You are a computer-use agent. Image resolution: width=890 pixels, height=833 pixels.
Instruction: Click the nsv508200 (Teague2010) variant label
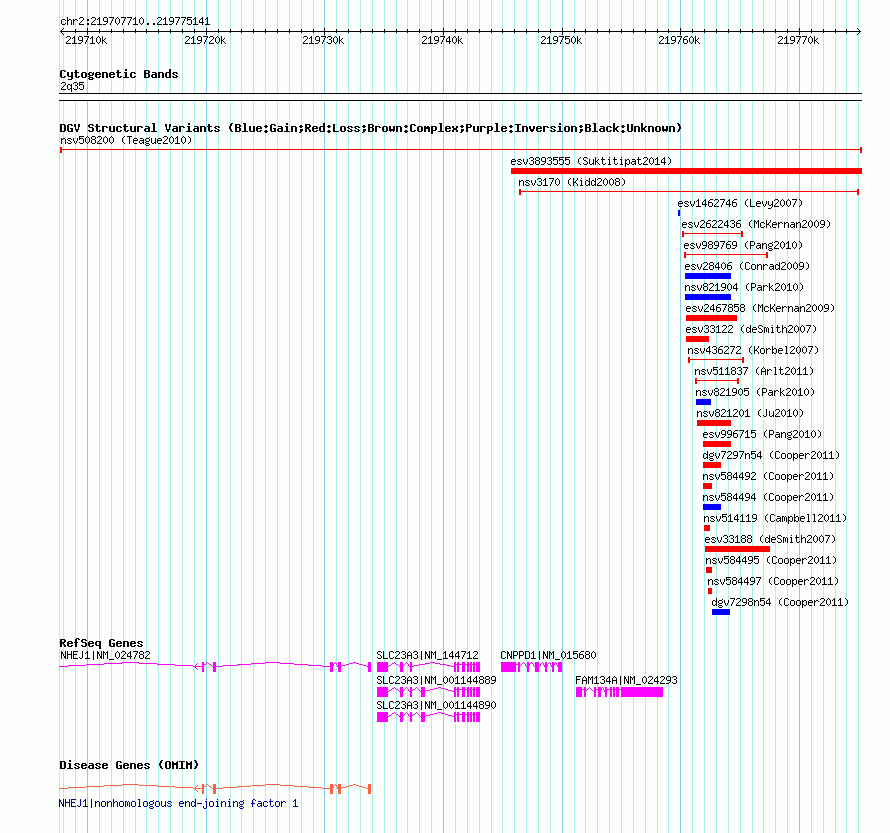126,140
